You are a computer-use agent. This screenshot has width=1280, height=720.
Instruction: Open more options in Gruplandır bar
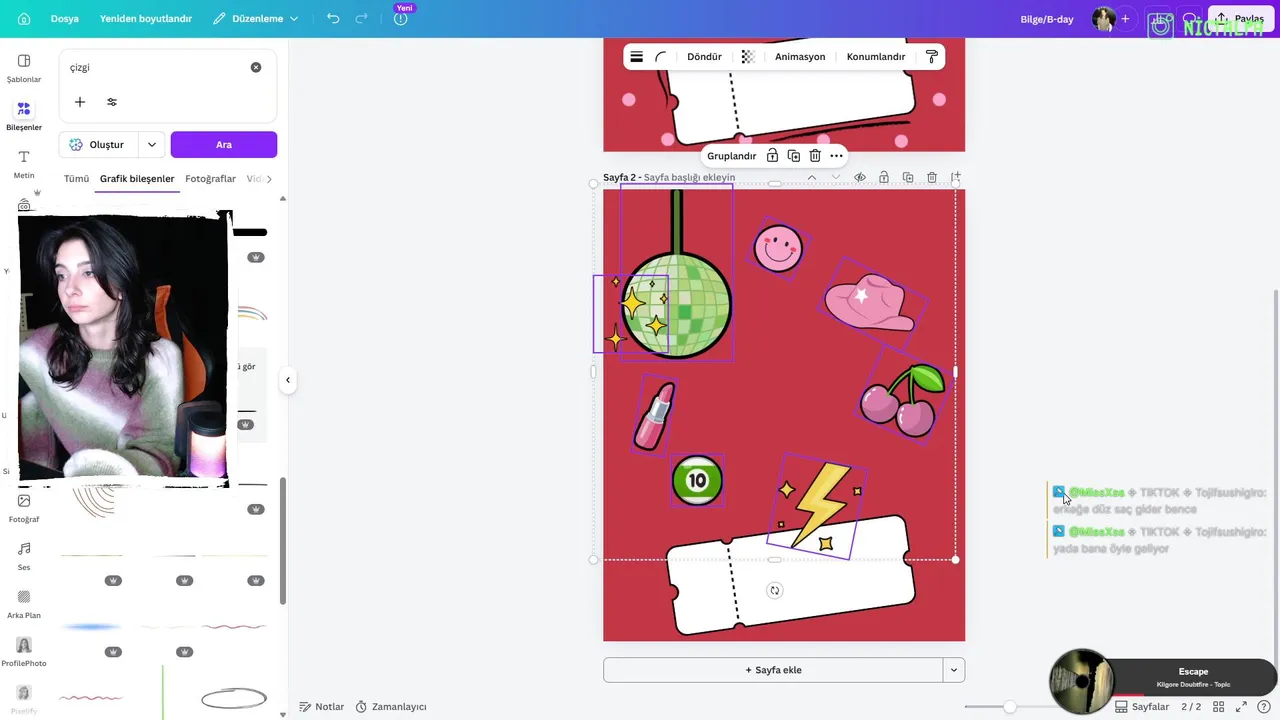tap(836, 156)
